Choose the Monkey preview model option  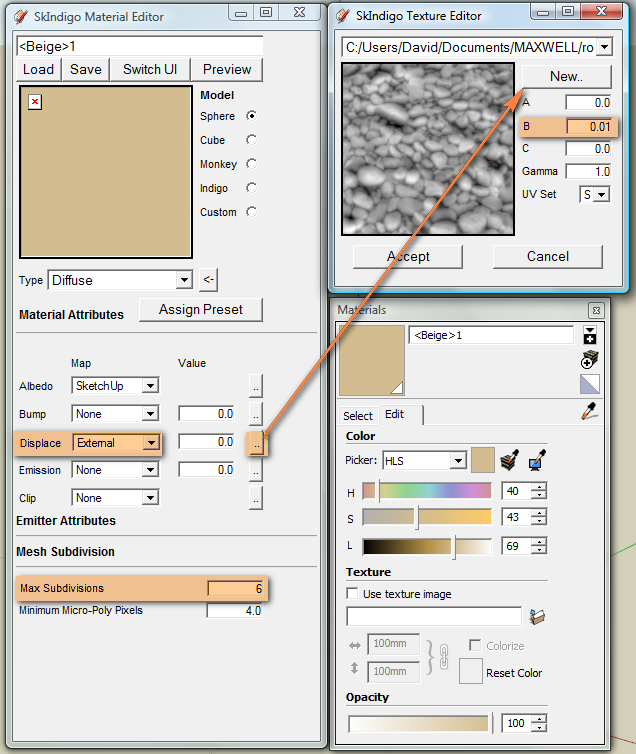[x=251, y=164]
